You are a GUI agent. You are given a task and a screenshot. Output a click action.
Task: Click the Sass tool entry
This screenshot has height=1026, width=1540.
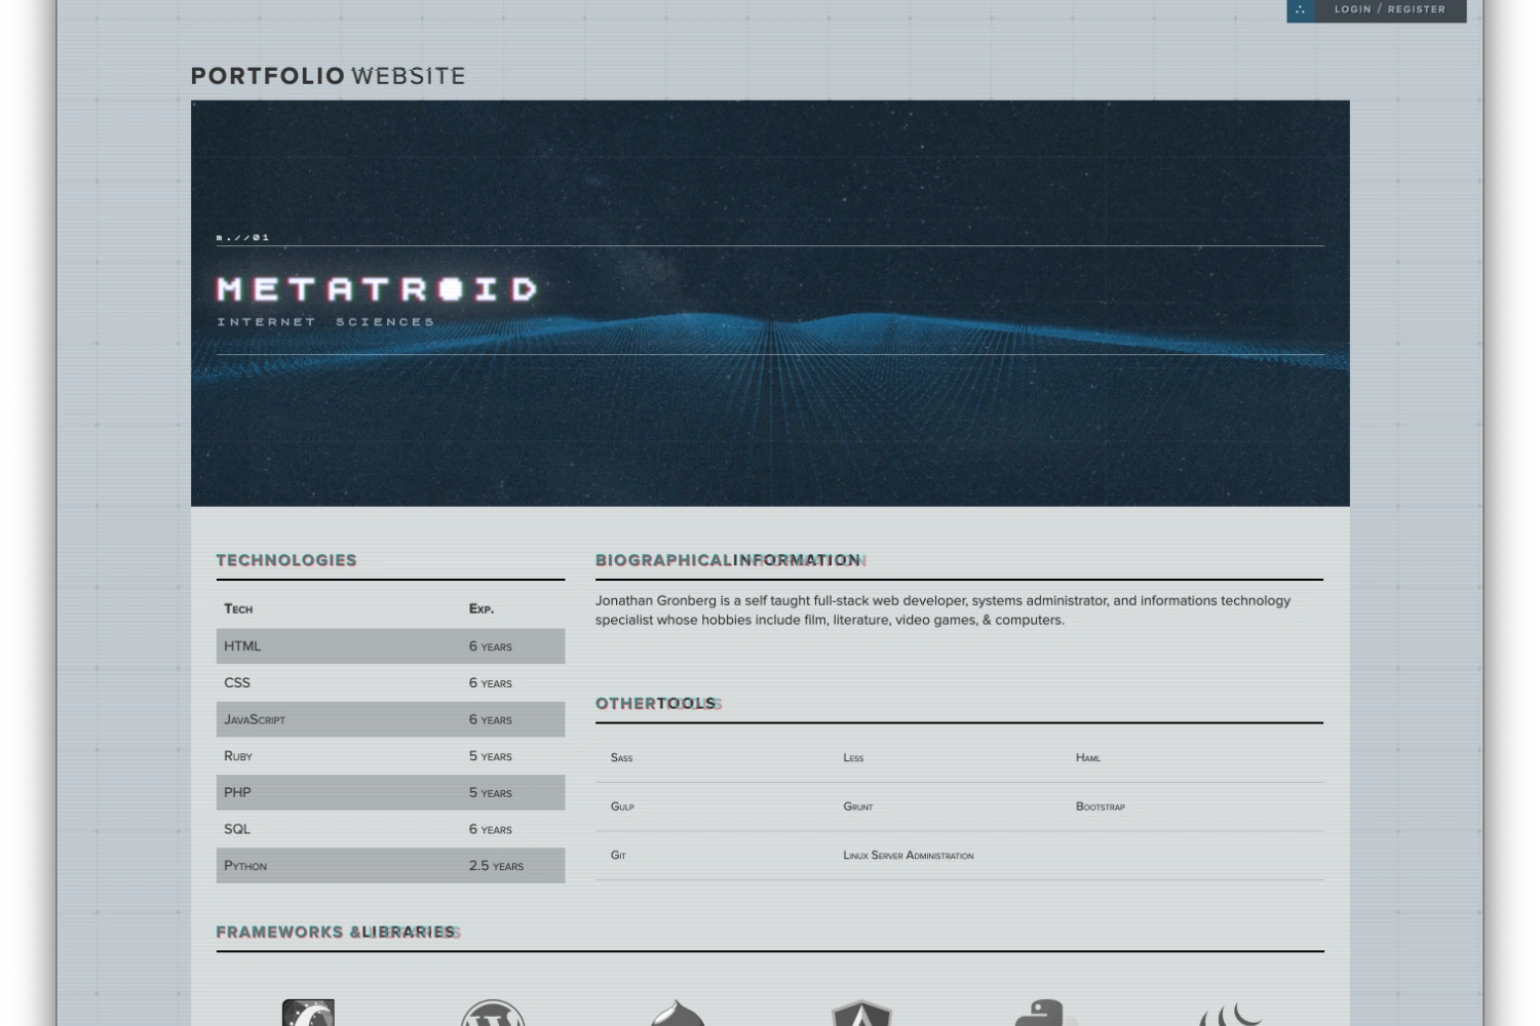621,758
